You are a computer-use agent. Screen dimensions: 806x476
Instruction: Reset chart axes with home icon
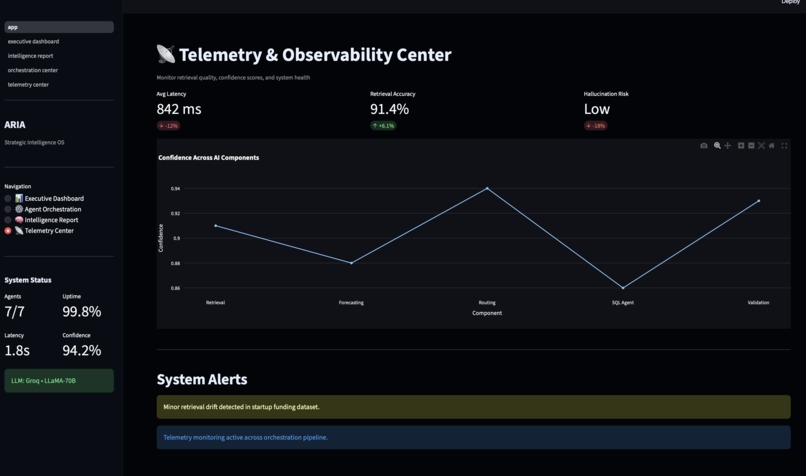pos(772,146)
